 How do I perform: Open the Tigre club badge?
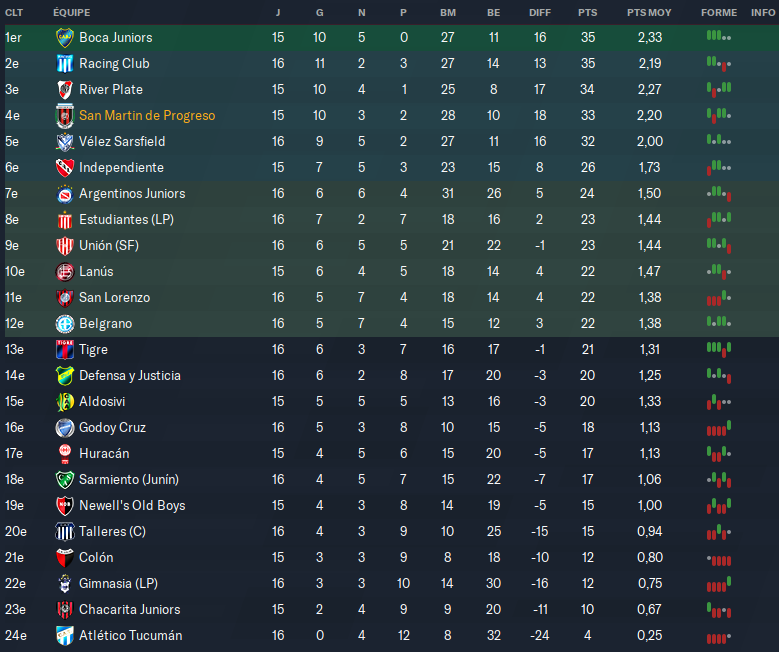click(x=65, y=349)
